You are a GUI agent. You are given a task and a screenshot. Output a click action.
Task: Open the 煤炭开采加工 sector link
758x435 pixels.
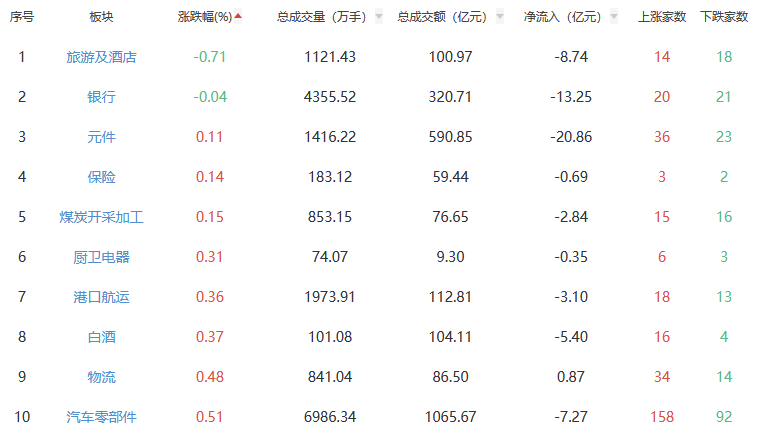pos(101,217)
